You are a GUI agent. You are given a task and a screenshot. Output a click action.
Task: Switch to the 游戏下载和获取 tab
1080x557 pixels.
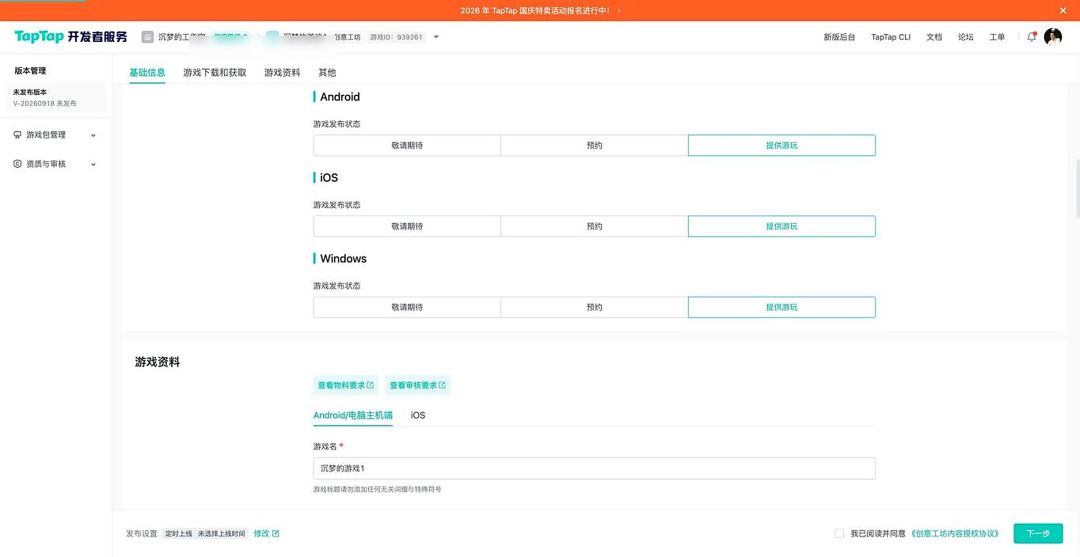pos(215,72)
